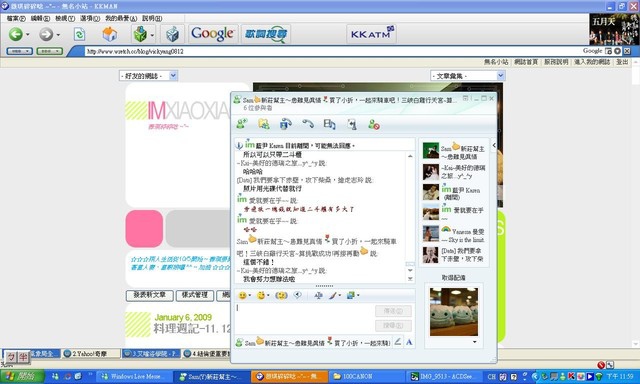Viewport: 640px width, 384px height.
Task: Open the KKATM toolbar button
Action: click(x=371, y=33)
